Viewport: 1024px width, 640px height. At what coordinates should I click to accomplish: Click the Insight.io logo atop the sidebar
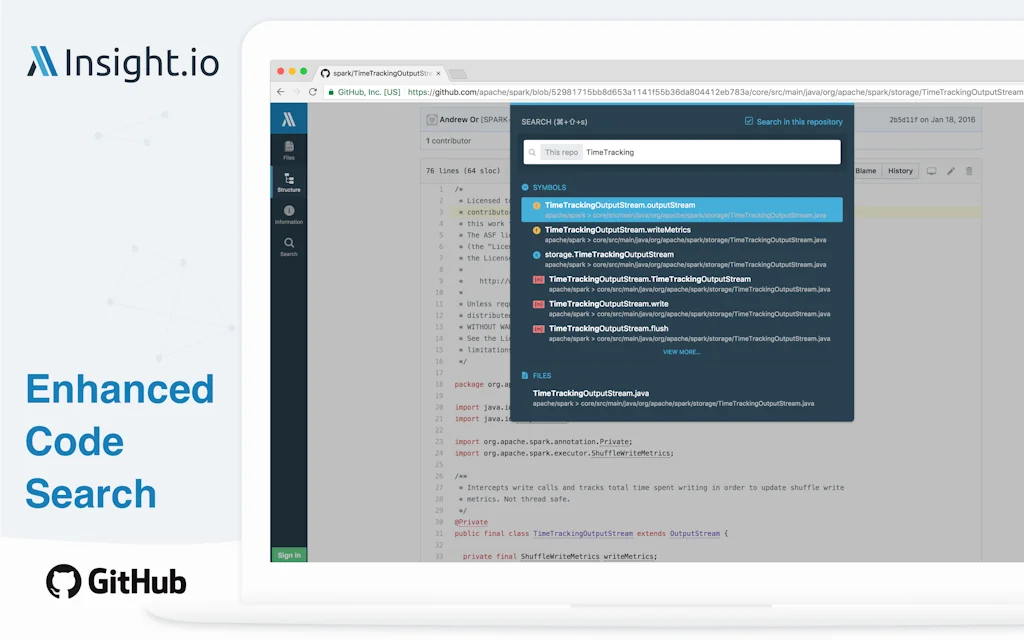[288, 118]
